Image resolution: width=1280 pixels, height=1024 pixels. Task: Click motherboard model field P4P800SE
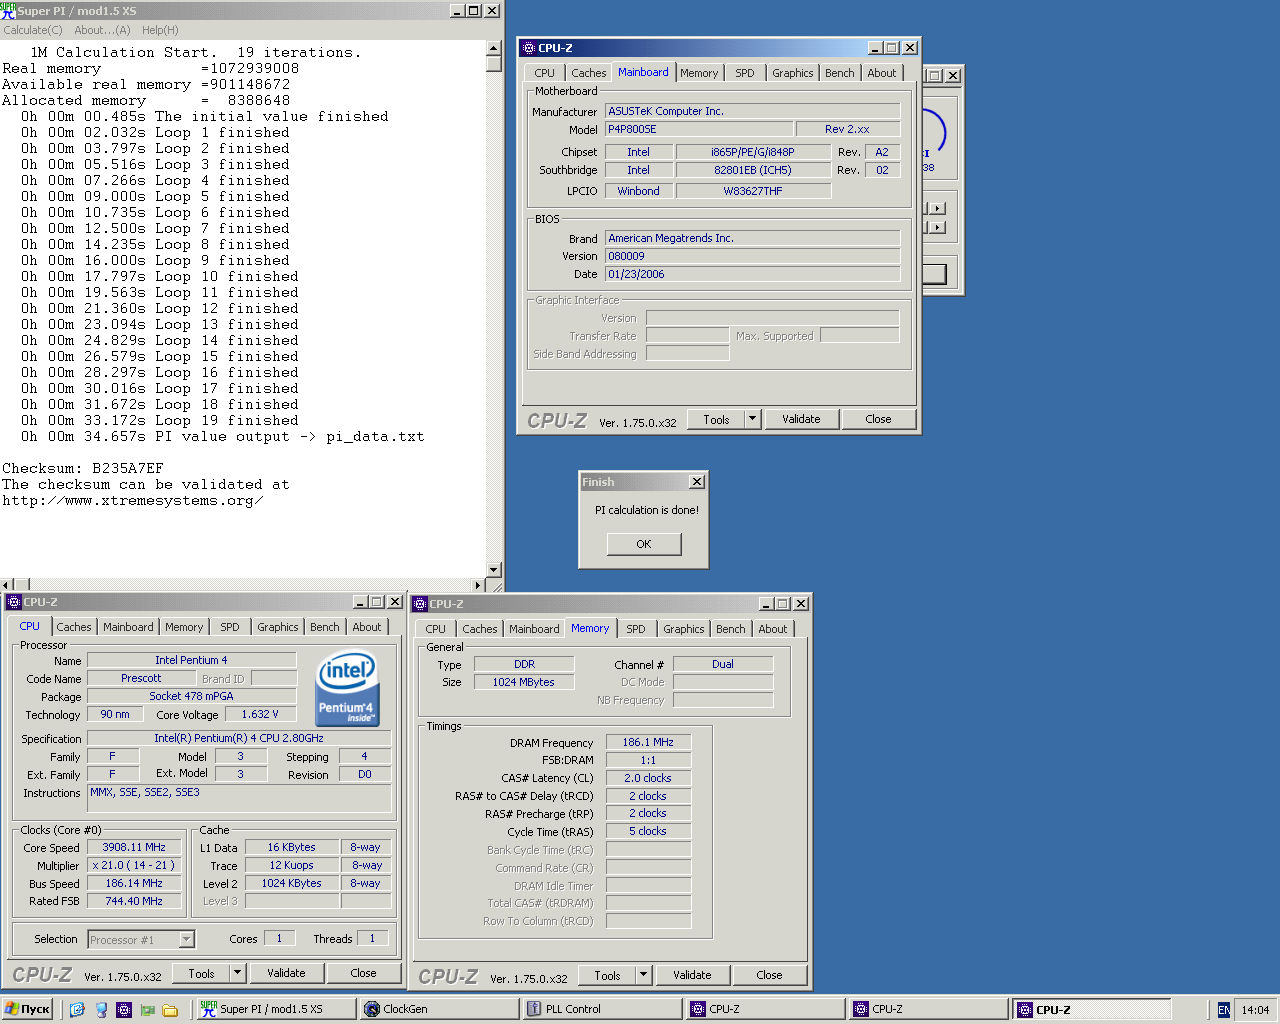click(699, 129)
